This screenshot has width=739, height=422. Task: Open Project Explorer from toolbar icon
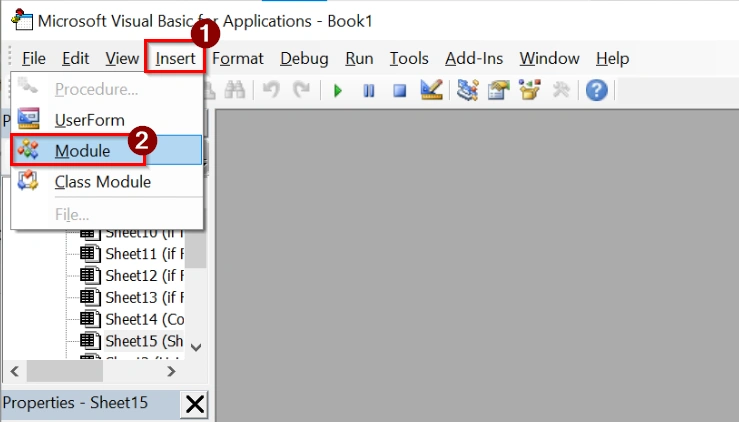(x=468, y=91)
